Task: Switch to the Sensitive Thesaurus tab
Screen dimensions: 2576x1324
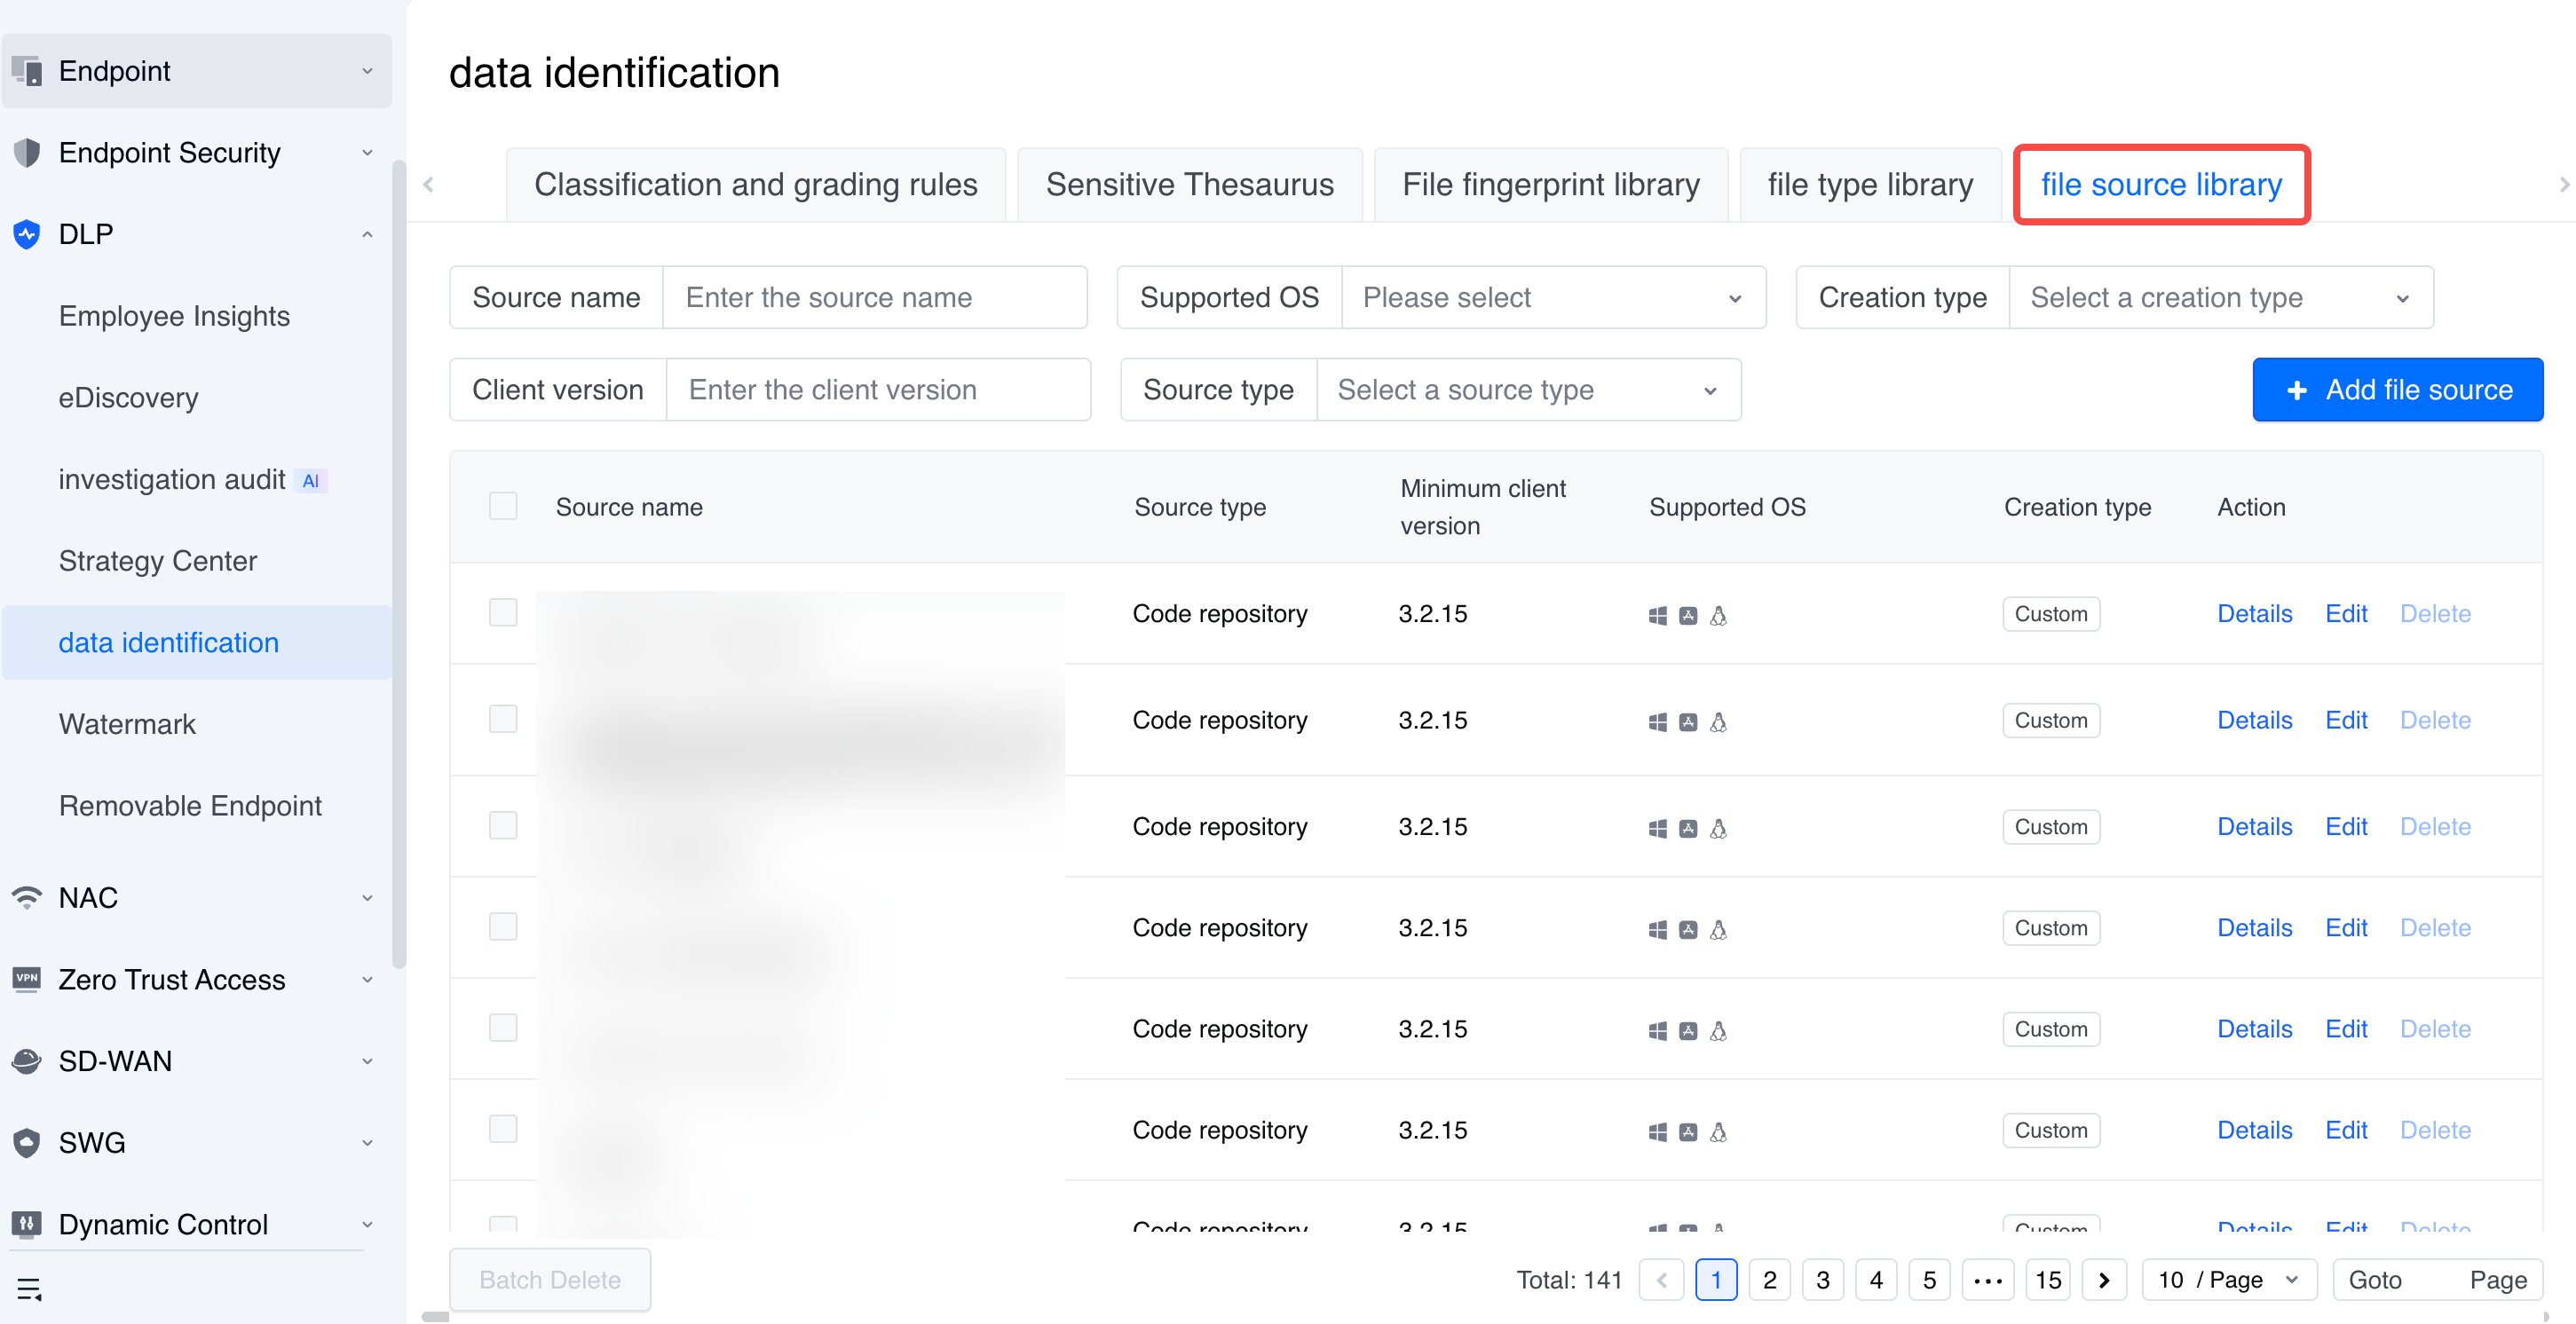Action: 1189,185
